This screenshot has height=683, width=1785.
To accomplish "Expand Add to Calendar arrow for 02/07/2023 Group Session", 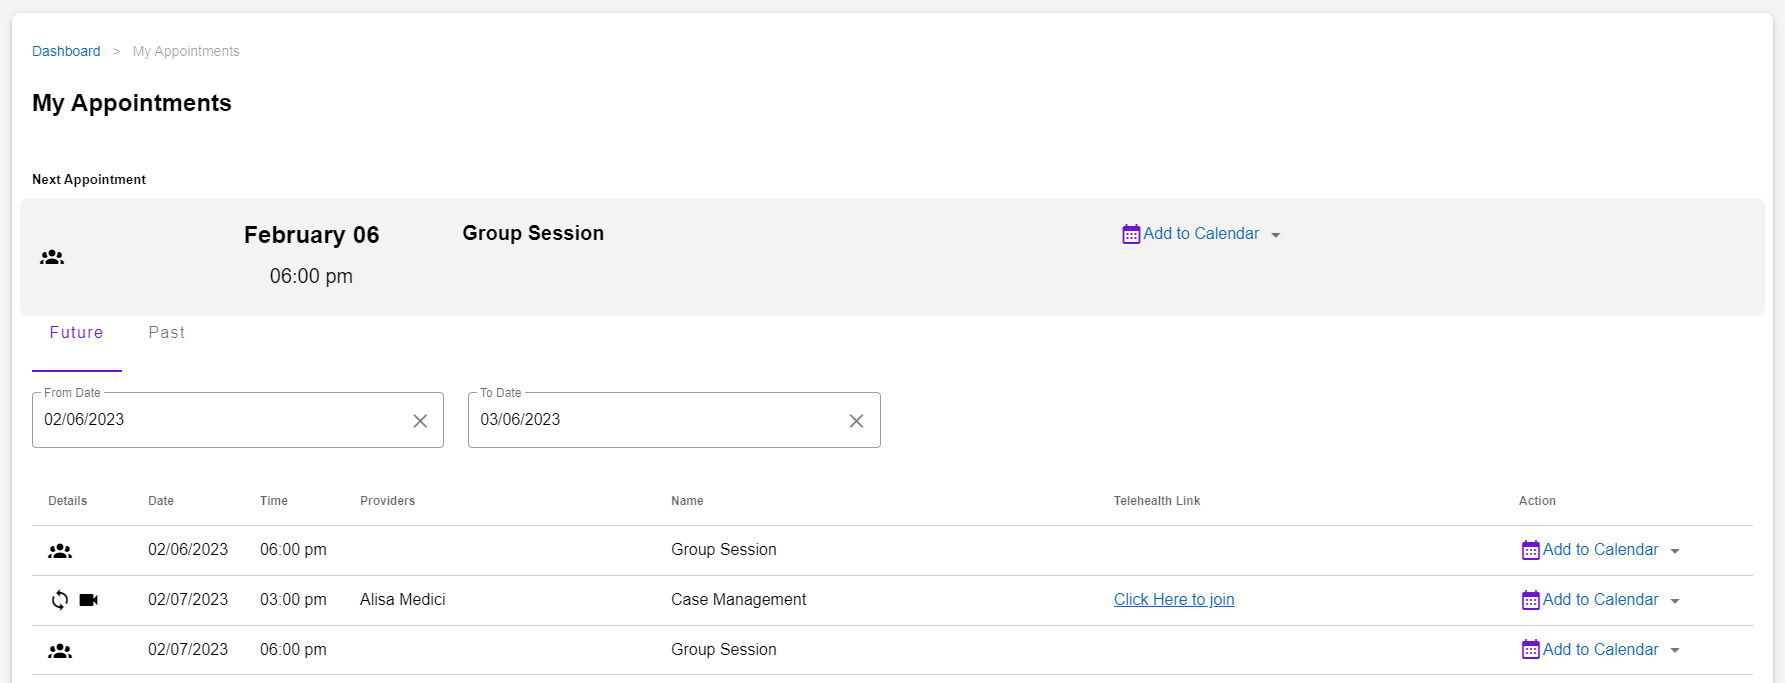I will 1675,651.
